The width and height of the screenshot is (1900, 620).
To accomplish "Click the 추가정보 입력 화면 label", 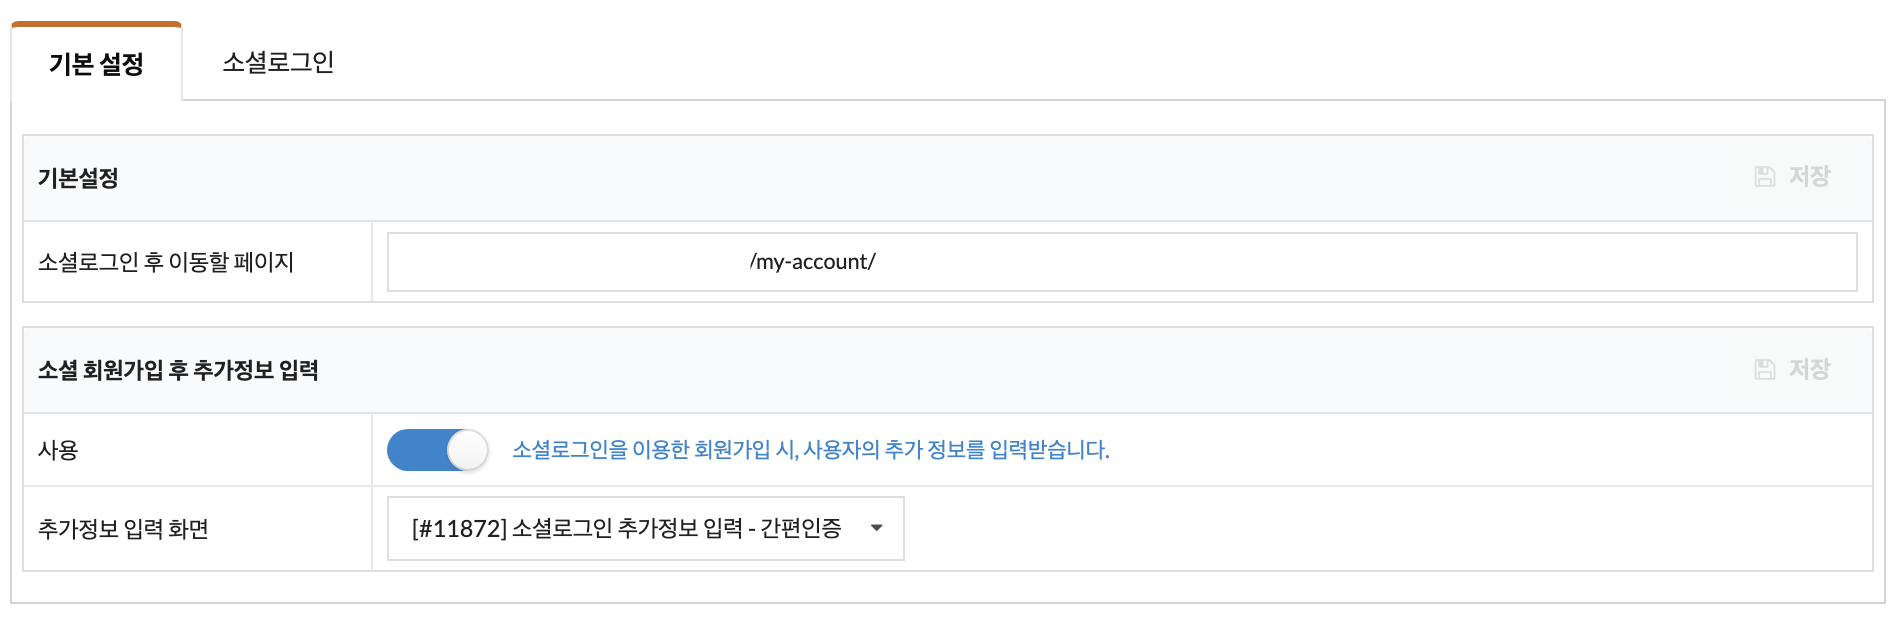I will [123, 529].
